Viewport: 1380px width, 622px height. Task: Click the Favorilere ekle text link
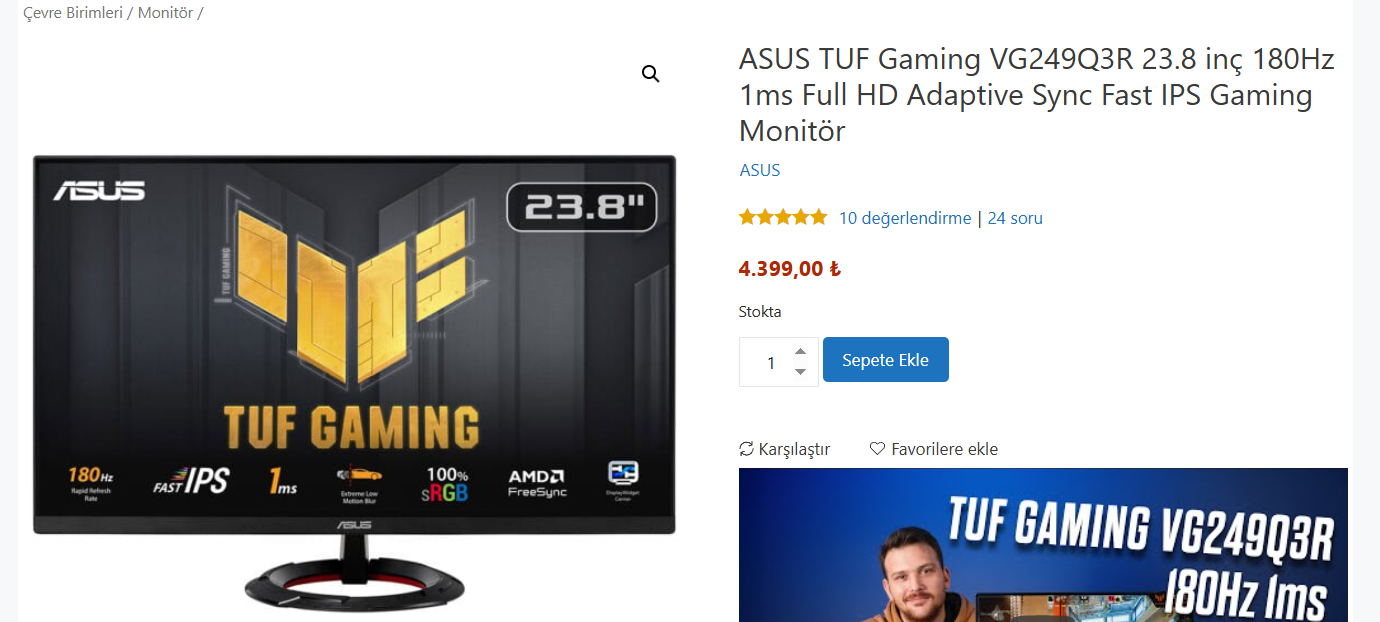[x=945, y=449]
